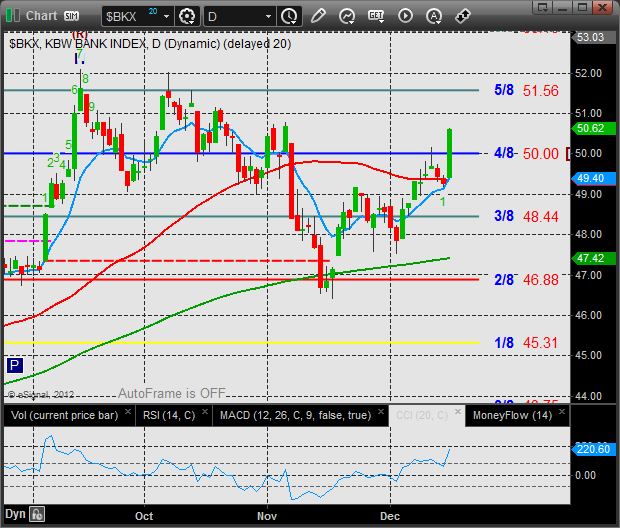Open the symbol settings gear menu
The height and width of the screenshot is (528, 620).
(x=187, y=17)
